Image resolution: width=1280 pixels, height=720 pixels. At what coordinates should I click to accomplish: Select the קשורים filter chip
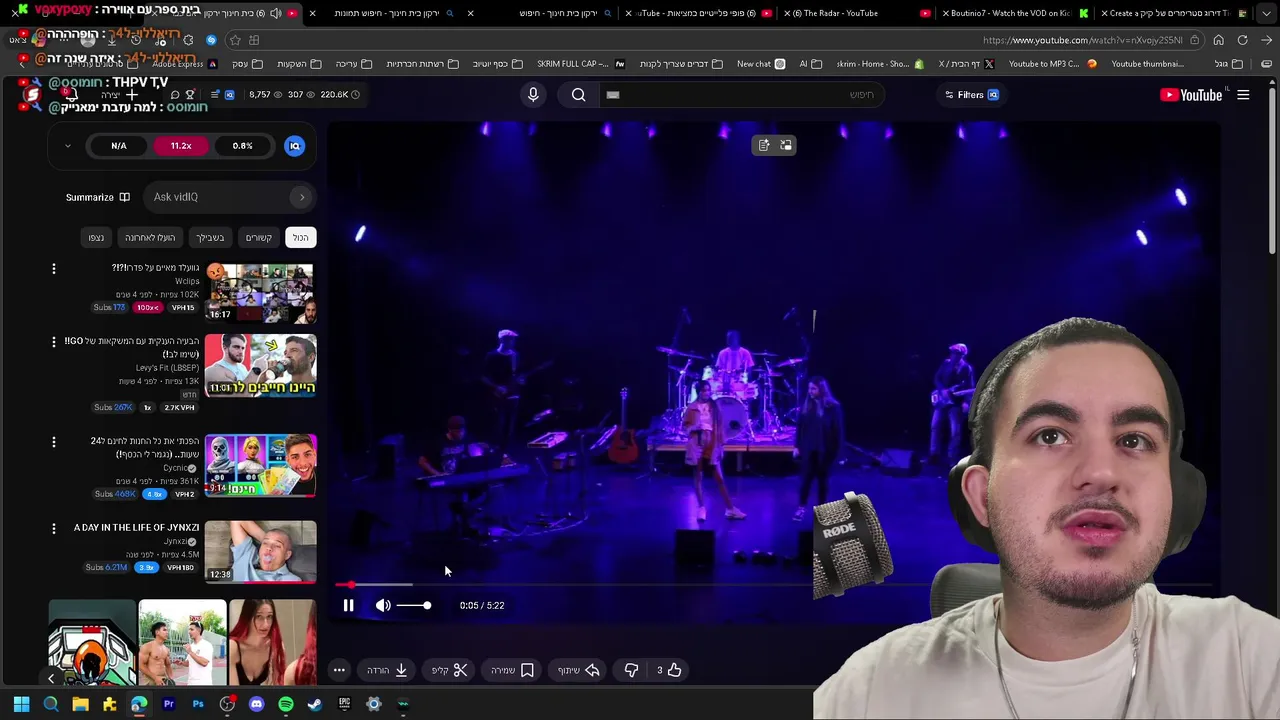point(259,237)
